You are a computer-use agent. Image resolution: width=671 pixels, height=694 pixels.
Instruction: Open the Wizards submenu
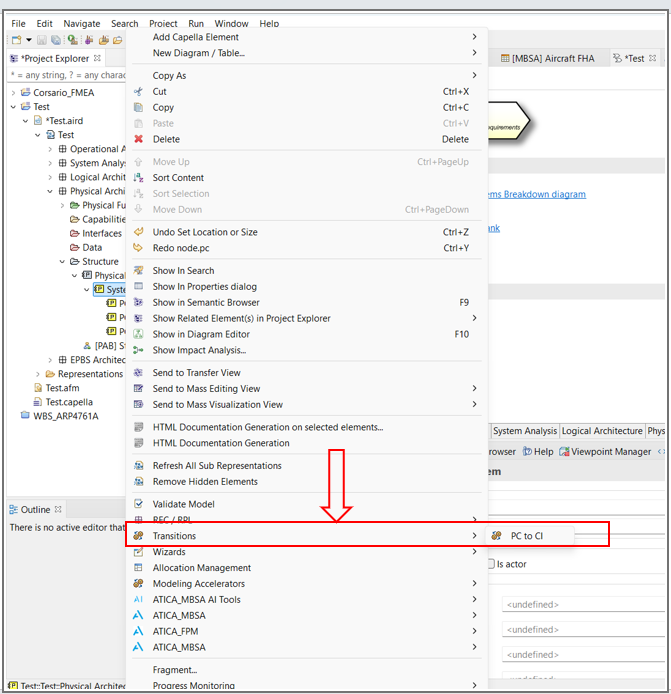coord(306,551)
